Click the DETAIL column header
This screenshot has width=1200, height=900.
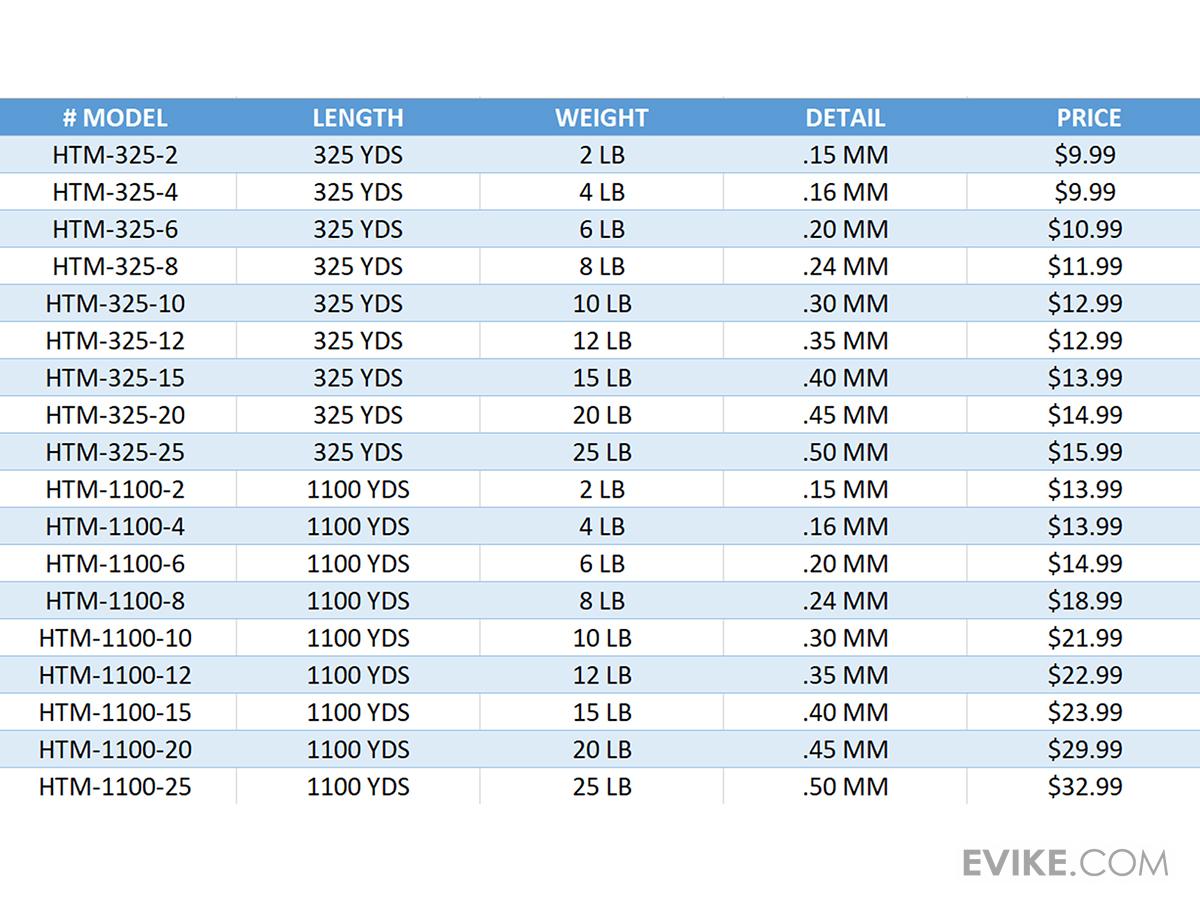click(845, 118)
